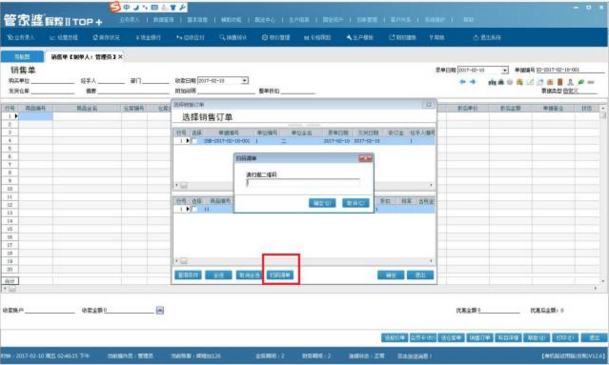The image size is (609, 365).
Task: Click the 全选 select-all button in the order dialog
Action: [218, 275]
